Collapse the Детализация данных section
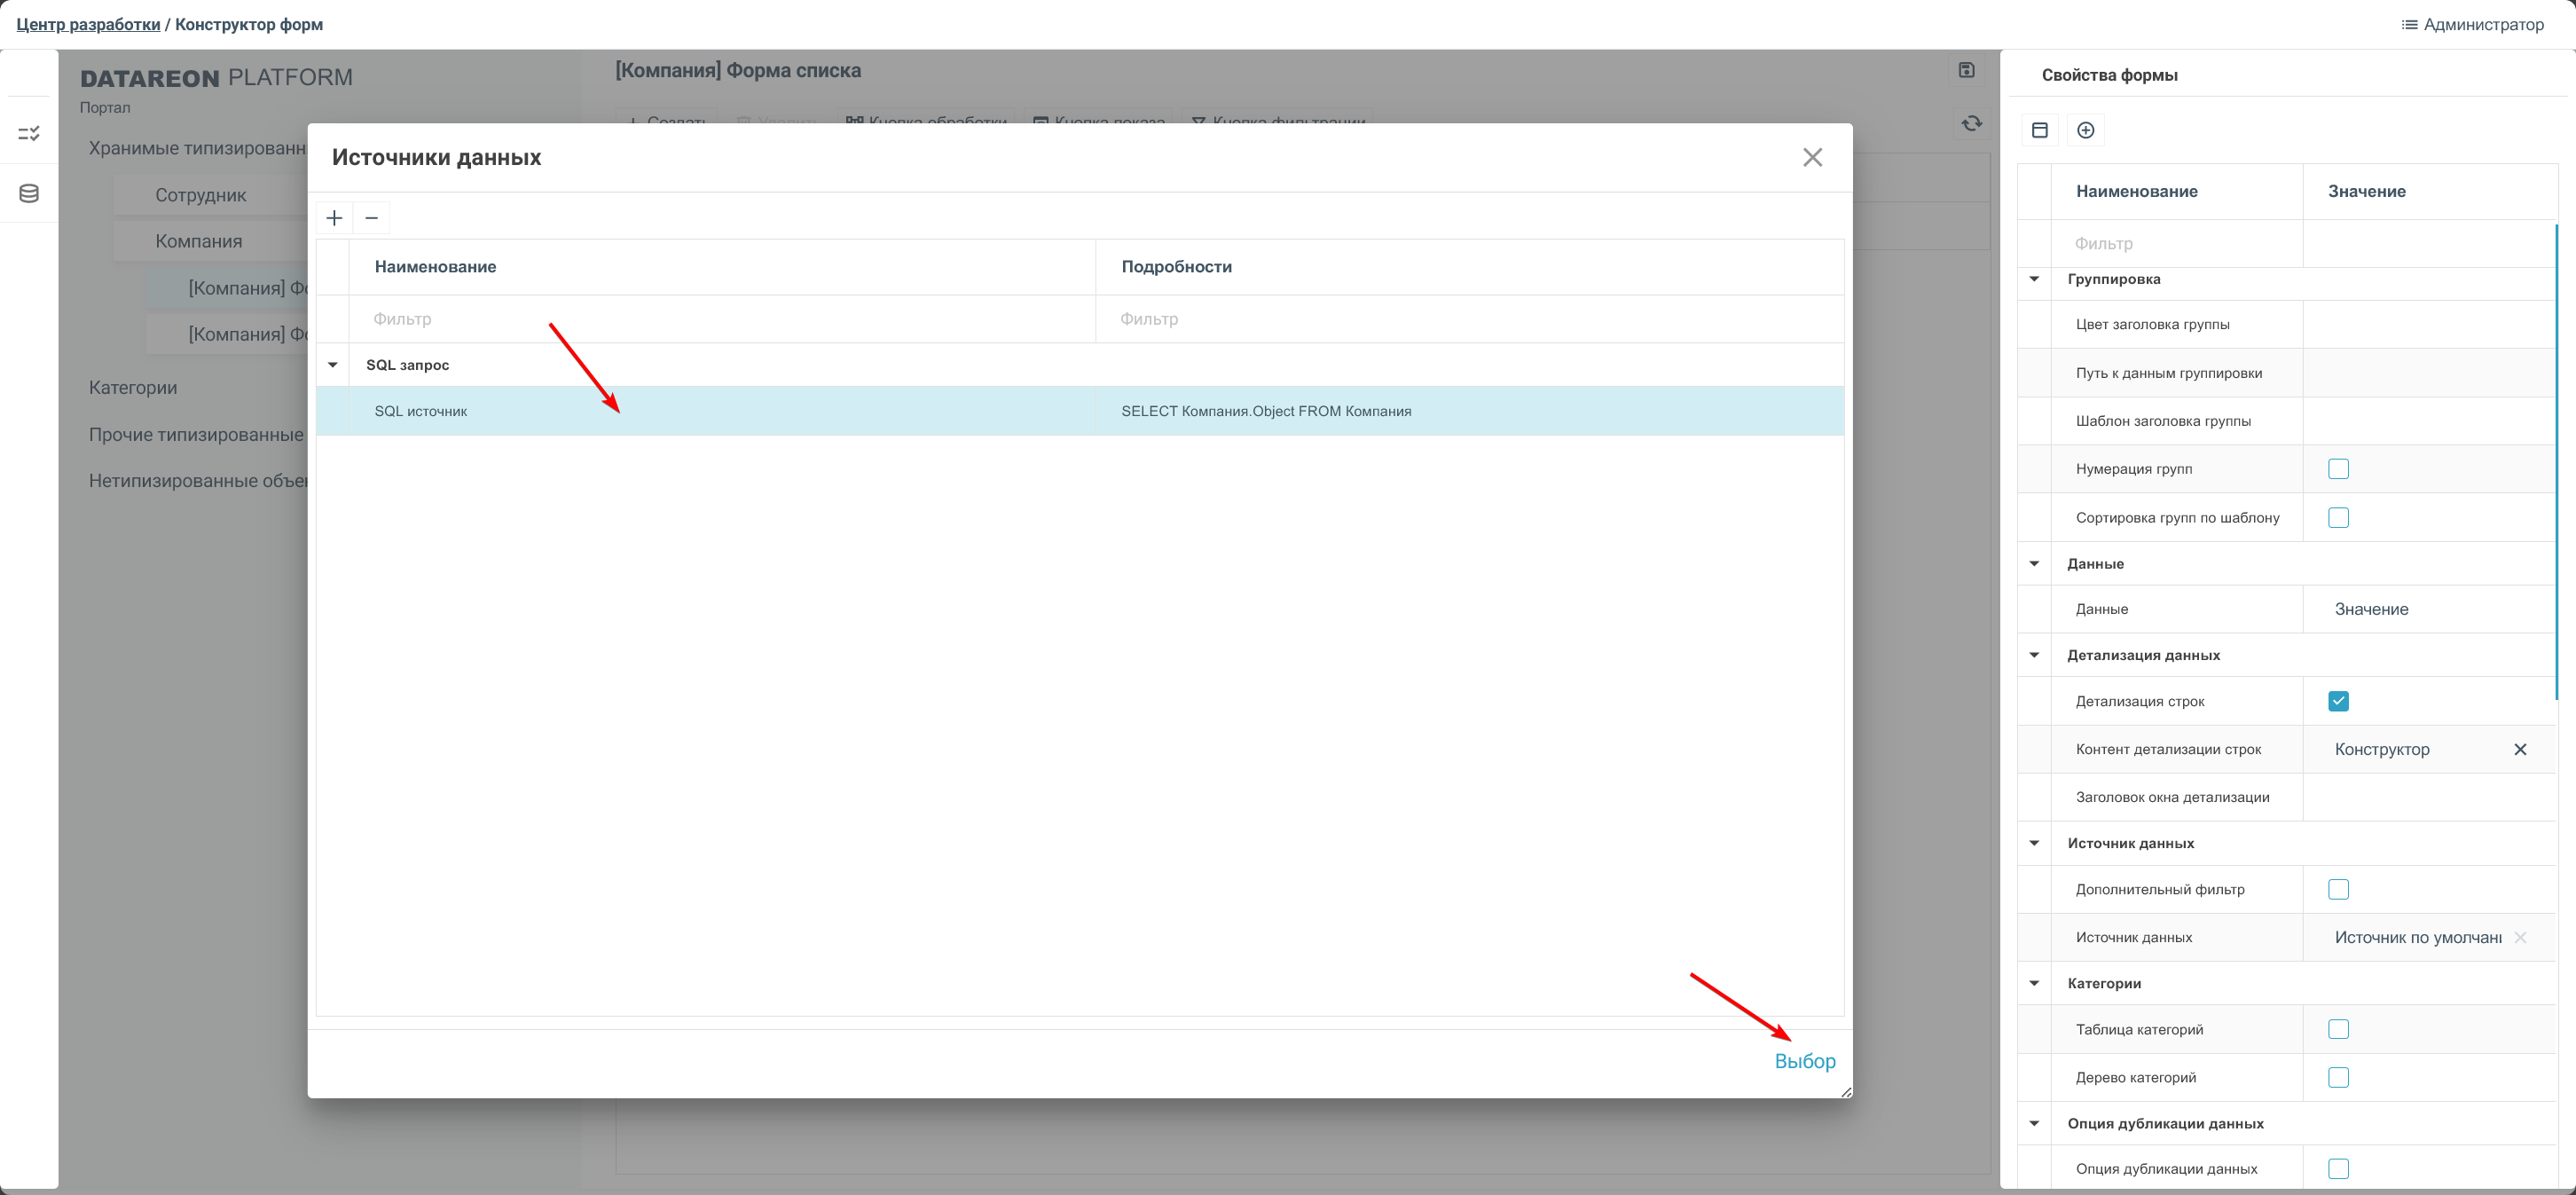The width and height of the screenshot is (2576, 1195). 2034,655
